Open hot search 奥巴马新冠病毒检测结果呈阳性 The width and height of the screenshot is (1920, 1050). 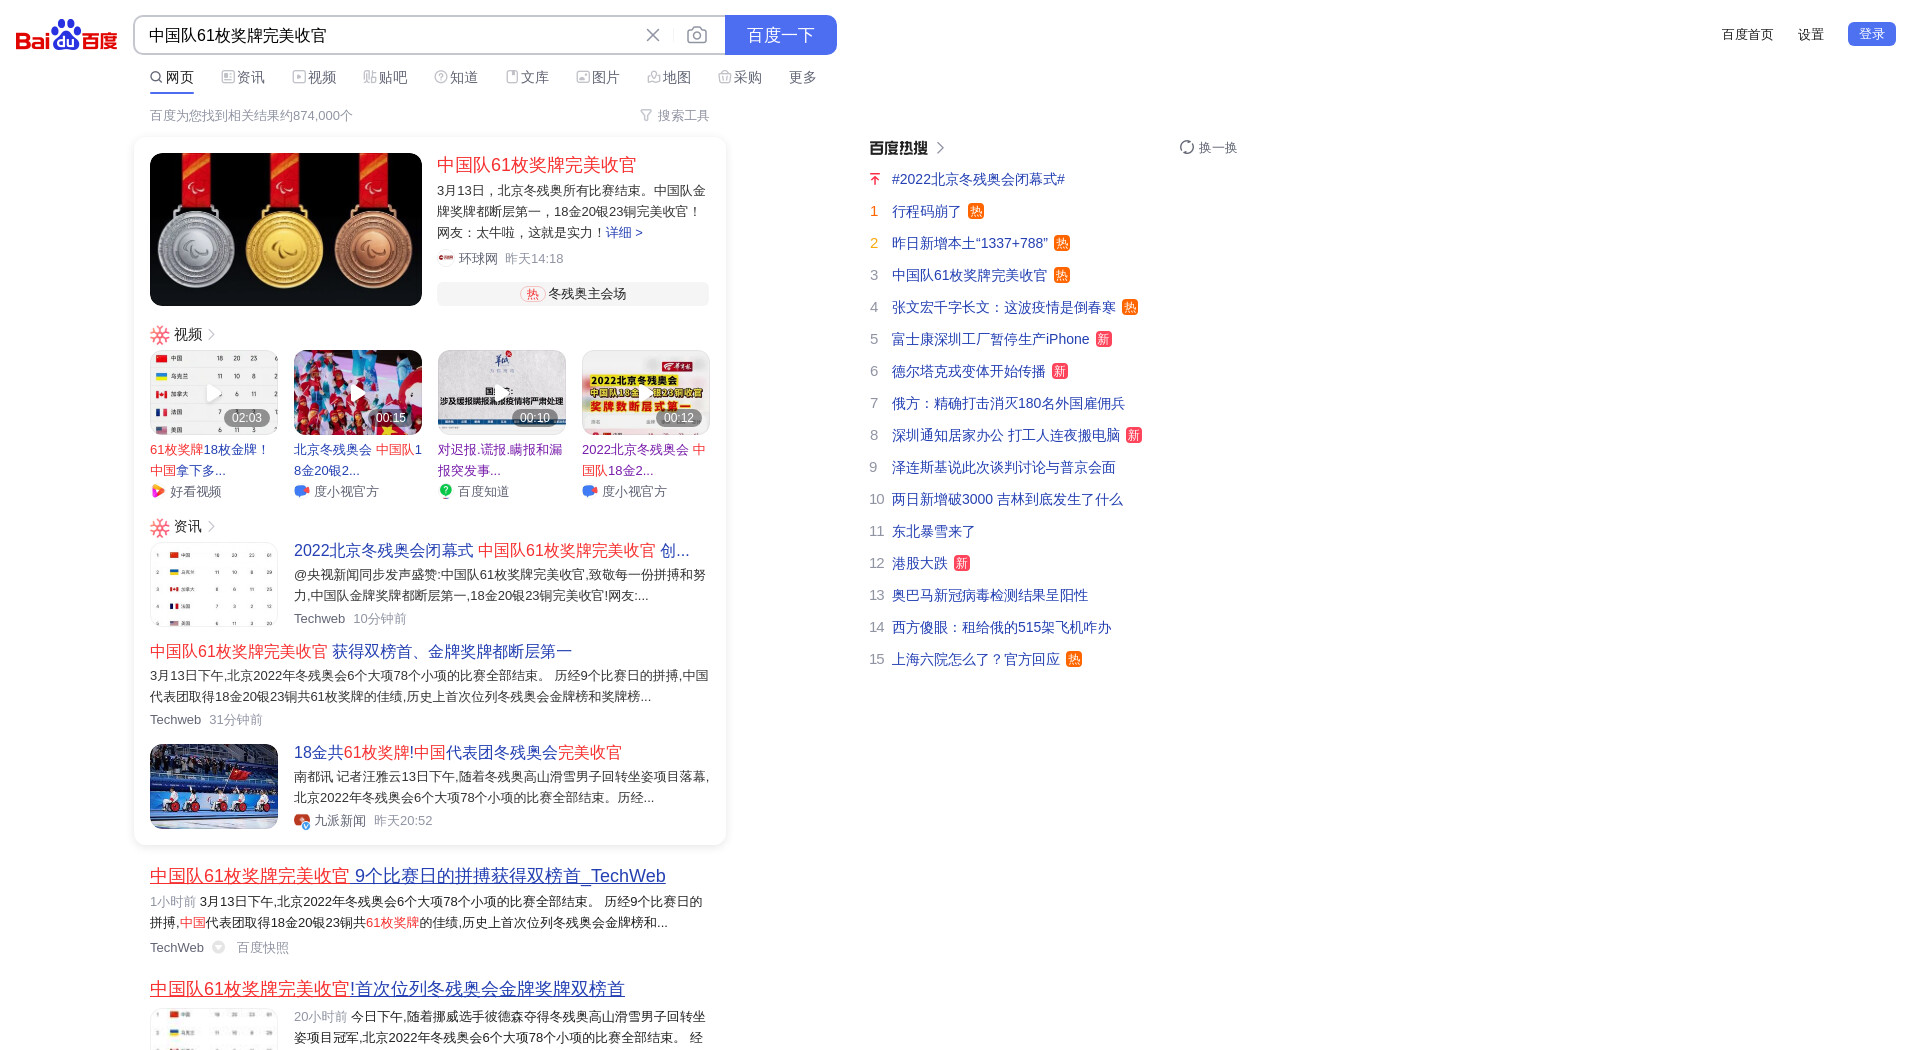point(990,595)
